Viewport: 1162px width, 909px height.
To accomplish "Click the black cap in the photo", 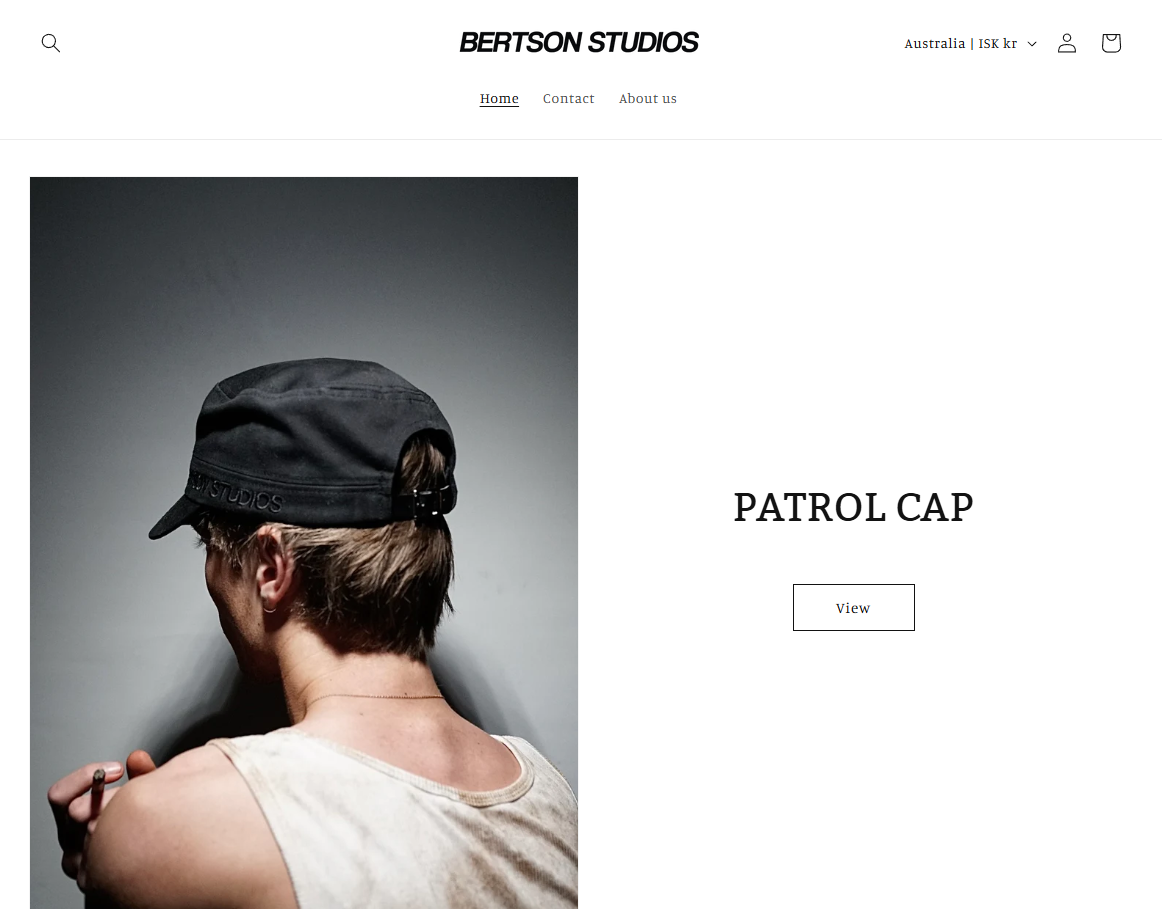I will coord(311,444).
